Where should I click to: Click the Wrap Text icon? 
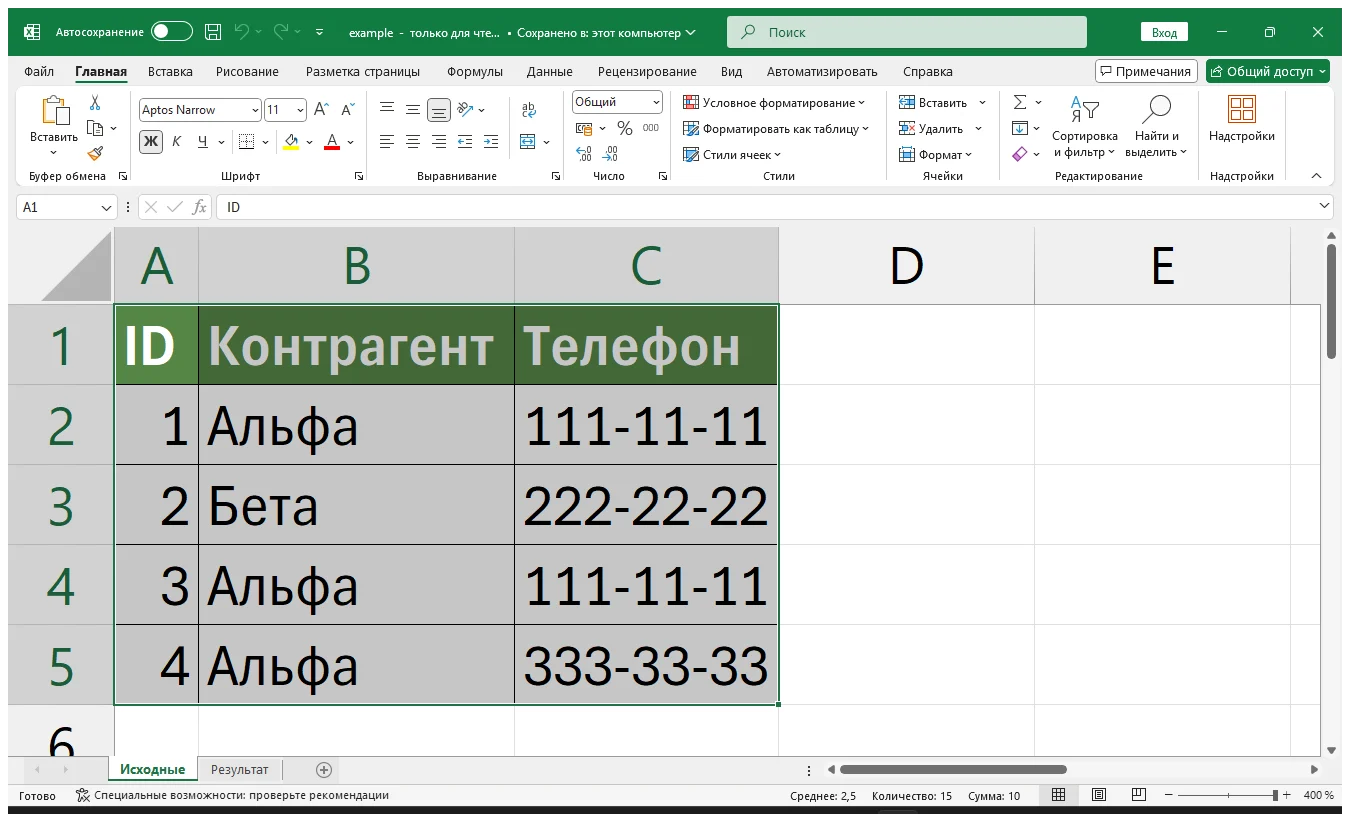click(529, 110)
